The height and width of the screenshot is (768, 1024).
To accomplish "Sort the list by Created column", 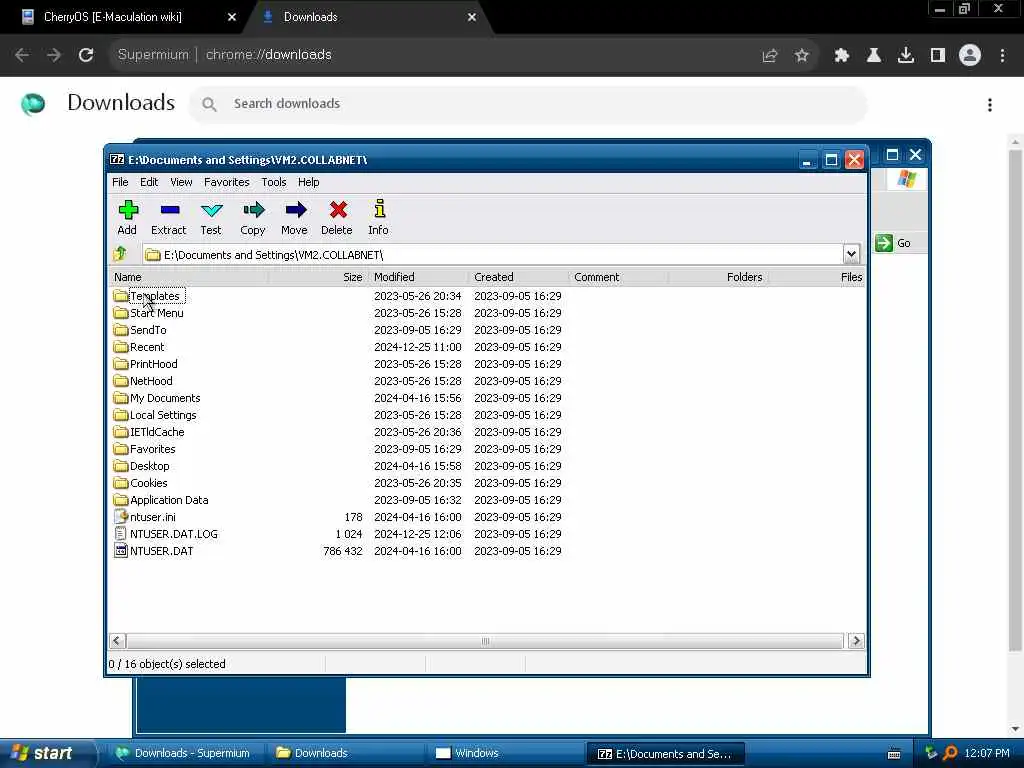I will (519, 277).
